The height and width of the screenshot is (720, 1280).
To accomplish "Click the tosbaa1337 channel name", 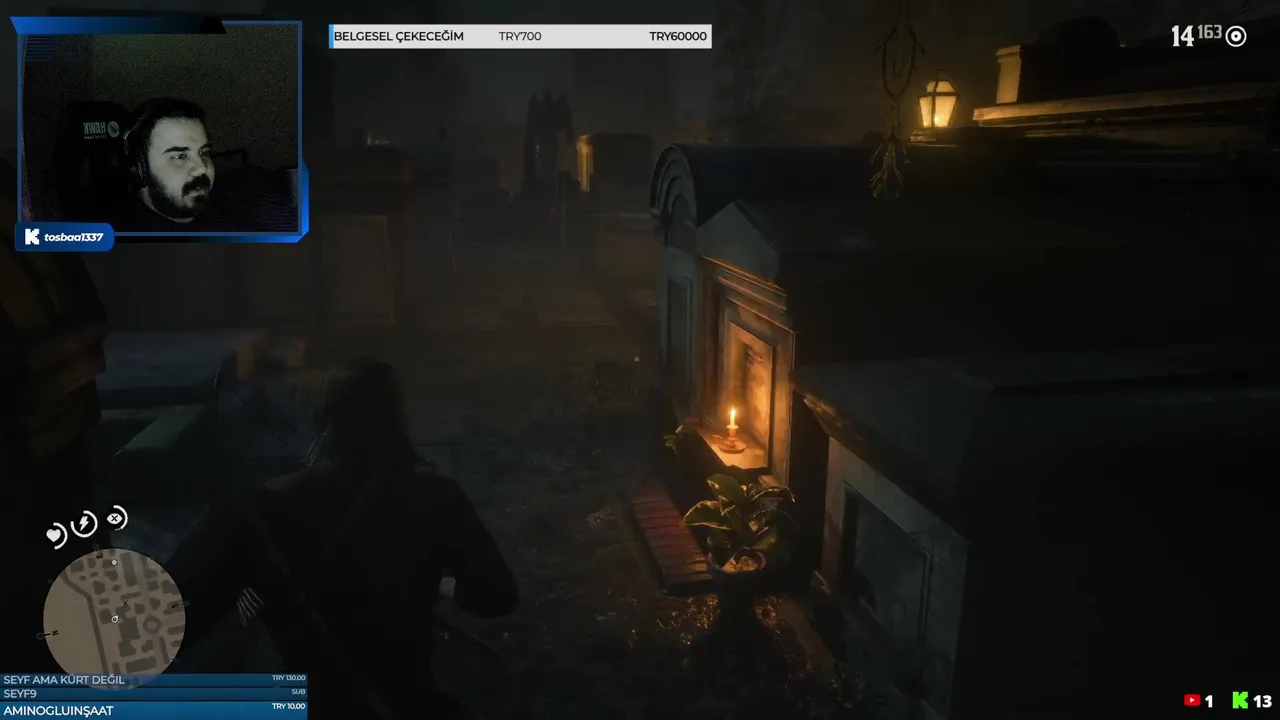I will point(74,237).
